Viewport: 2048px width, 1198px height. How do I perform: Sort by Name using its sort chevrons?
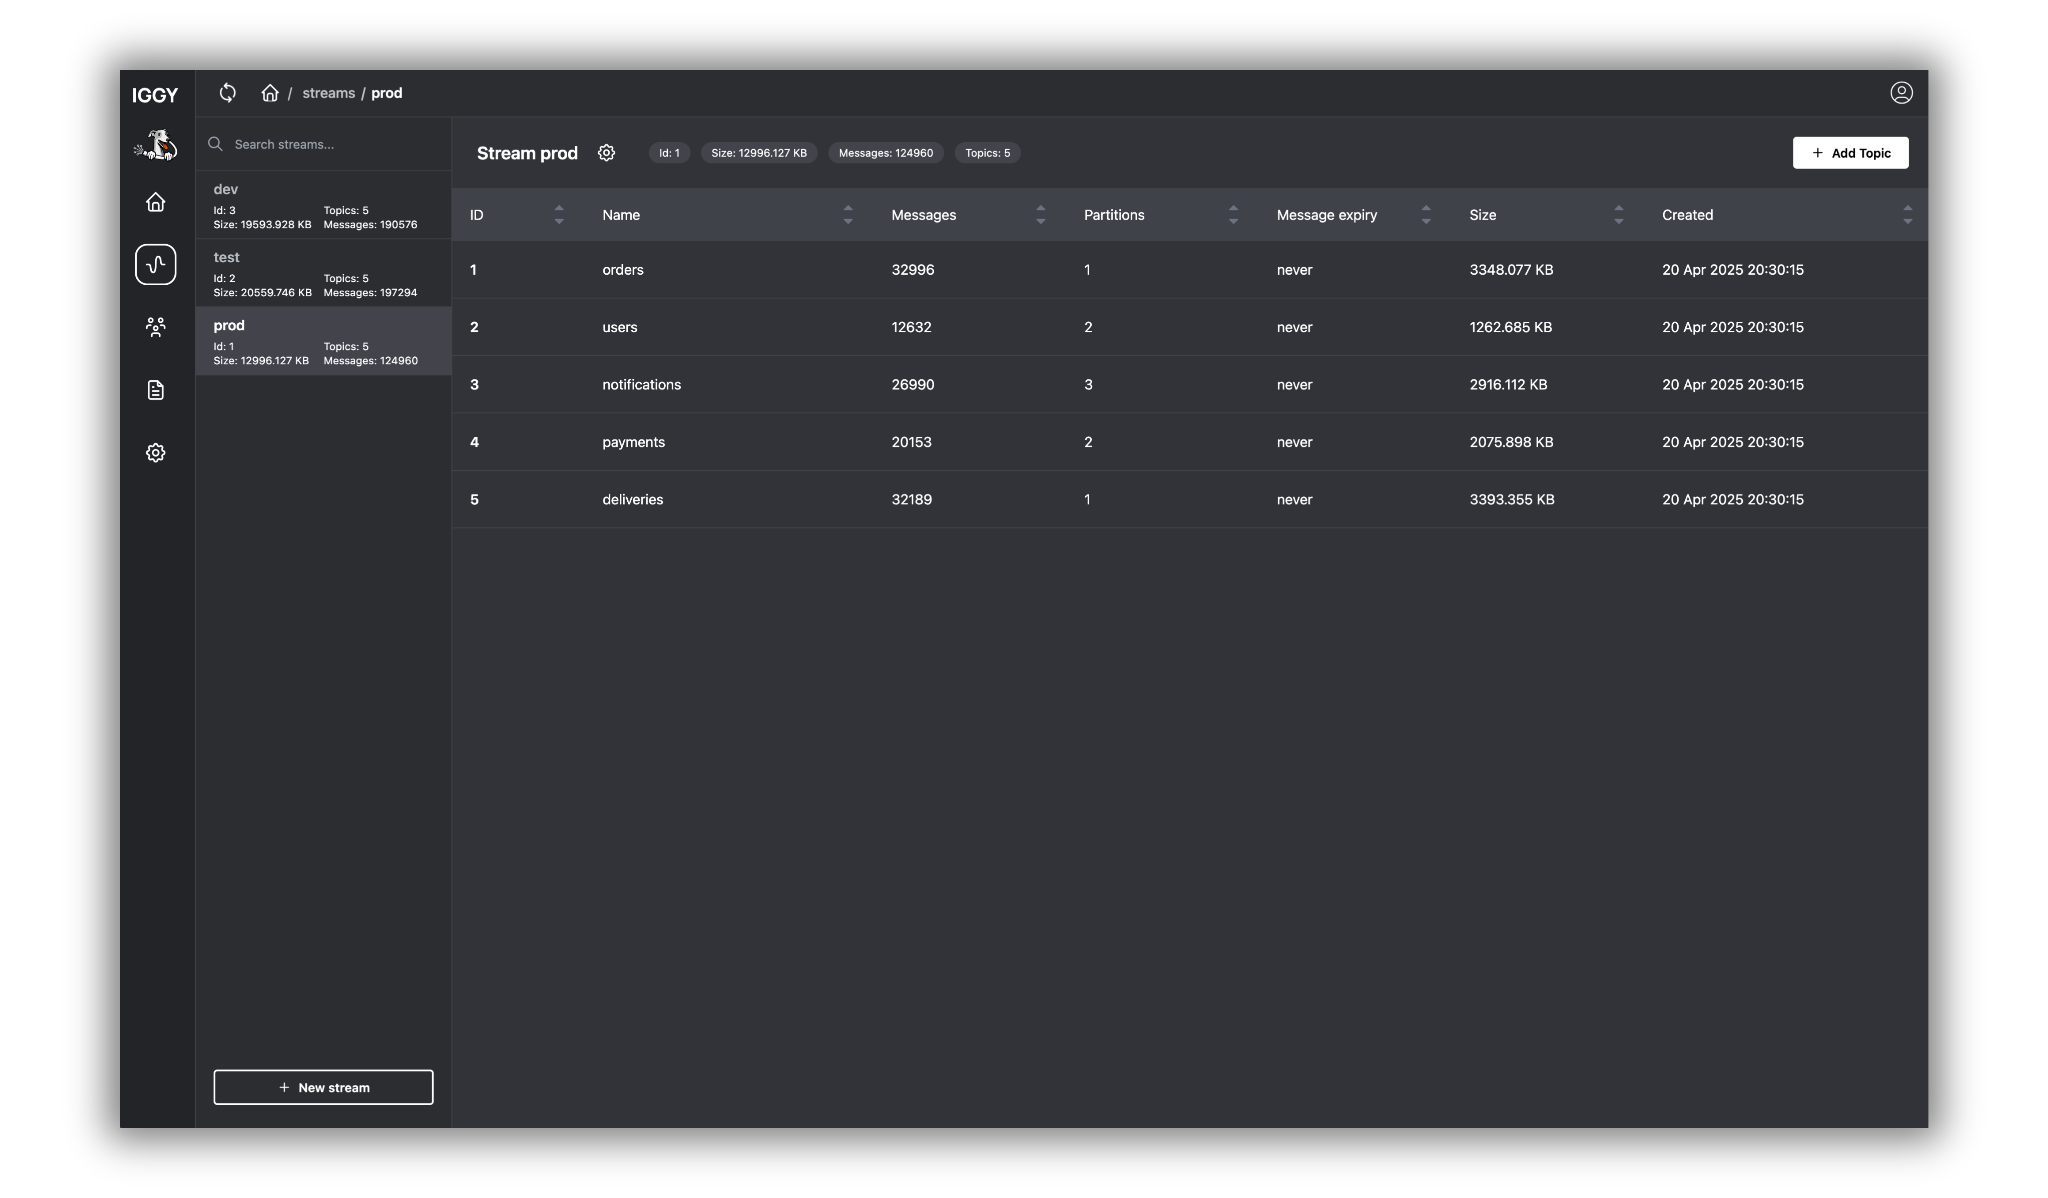846,215
